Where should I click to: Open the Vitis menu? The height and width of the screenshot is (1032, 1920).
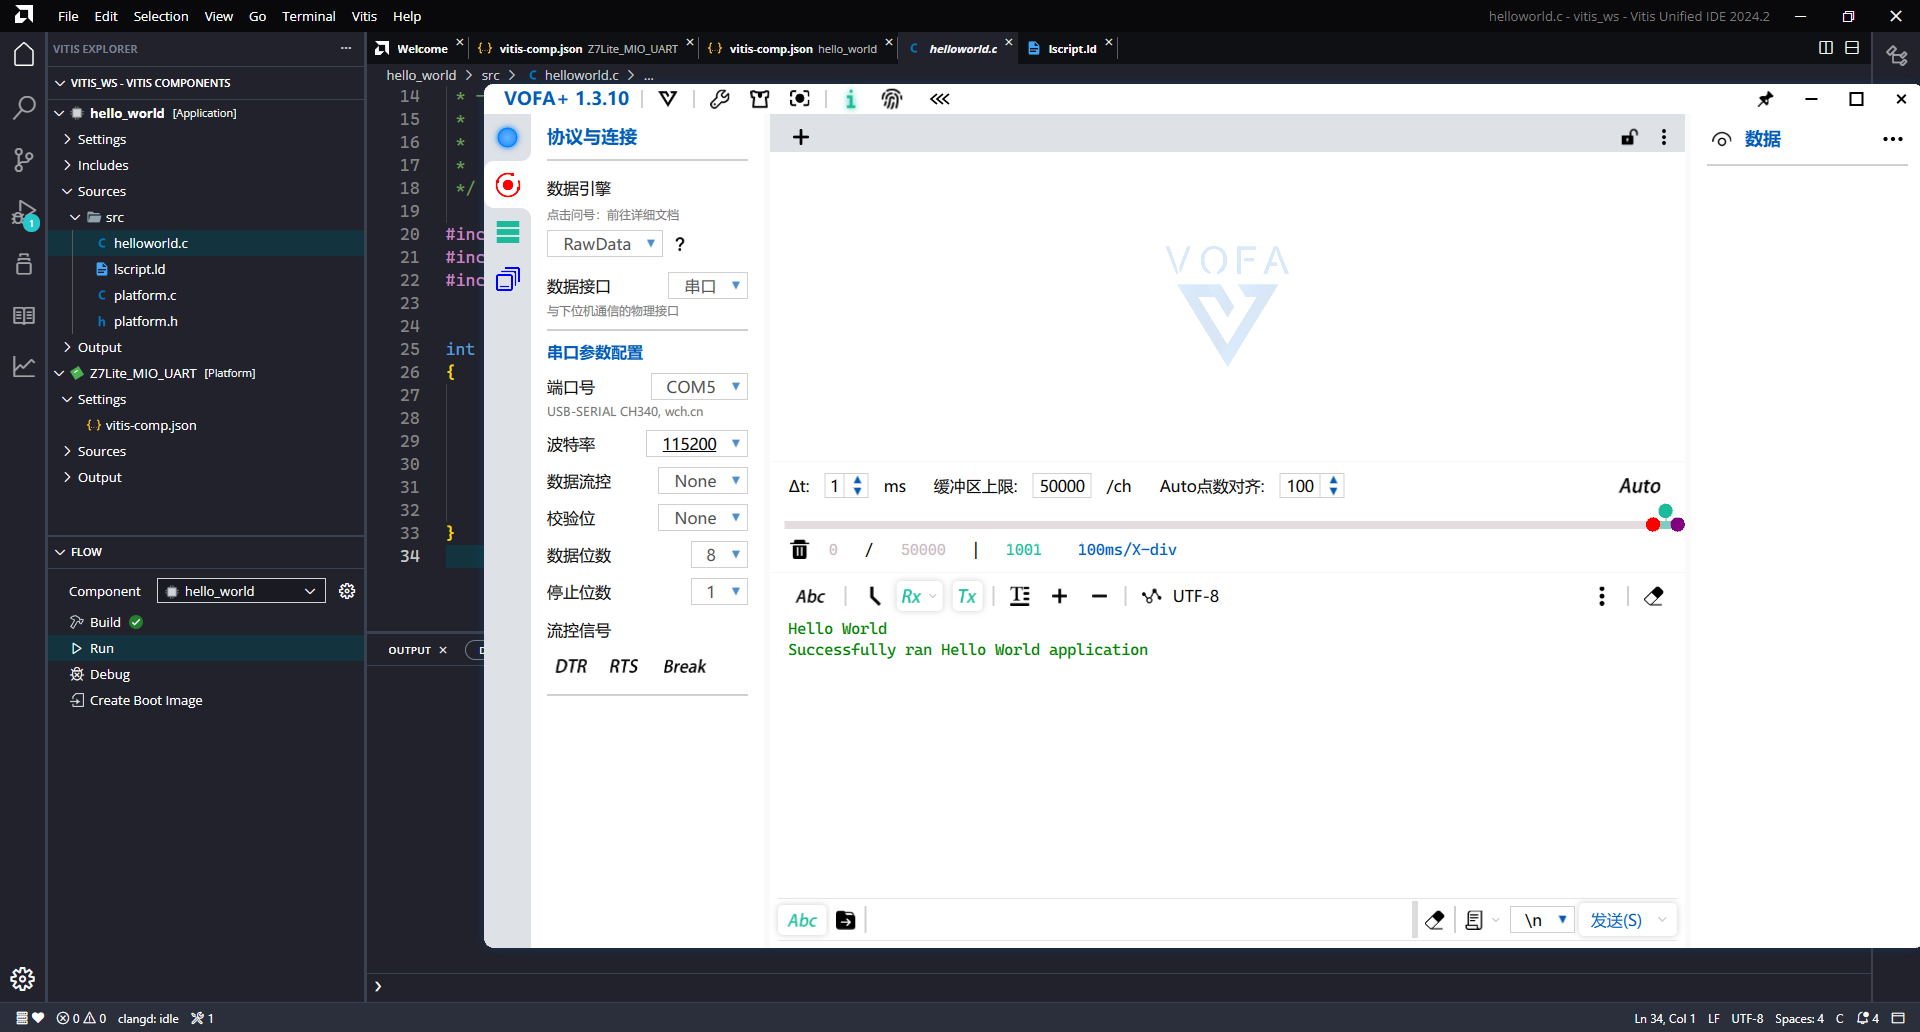coord(364,16)
